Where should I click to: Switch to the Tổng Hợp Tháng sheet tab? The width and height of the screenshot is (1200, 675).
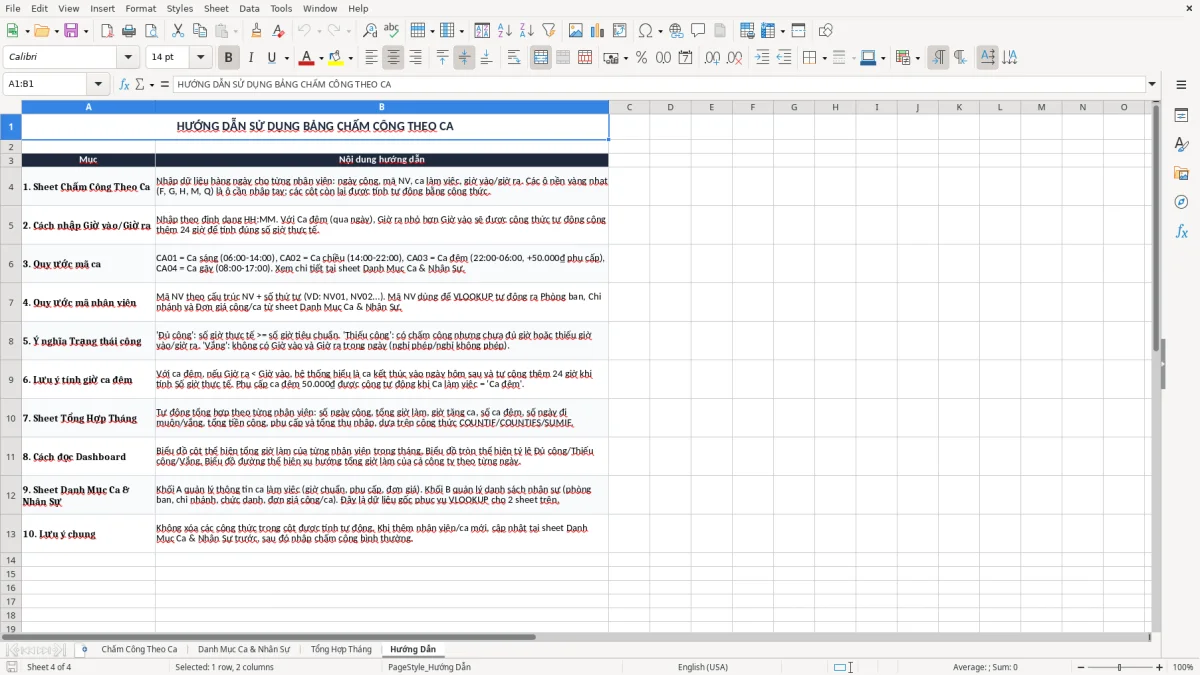pos(341,649)
